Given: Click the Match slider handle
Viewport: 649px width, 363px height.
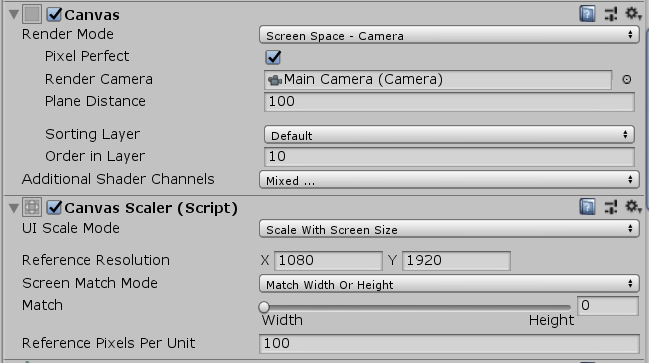Looking at the screenshot, I should 264,307.
